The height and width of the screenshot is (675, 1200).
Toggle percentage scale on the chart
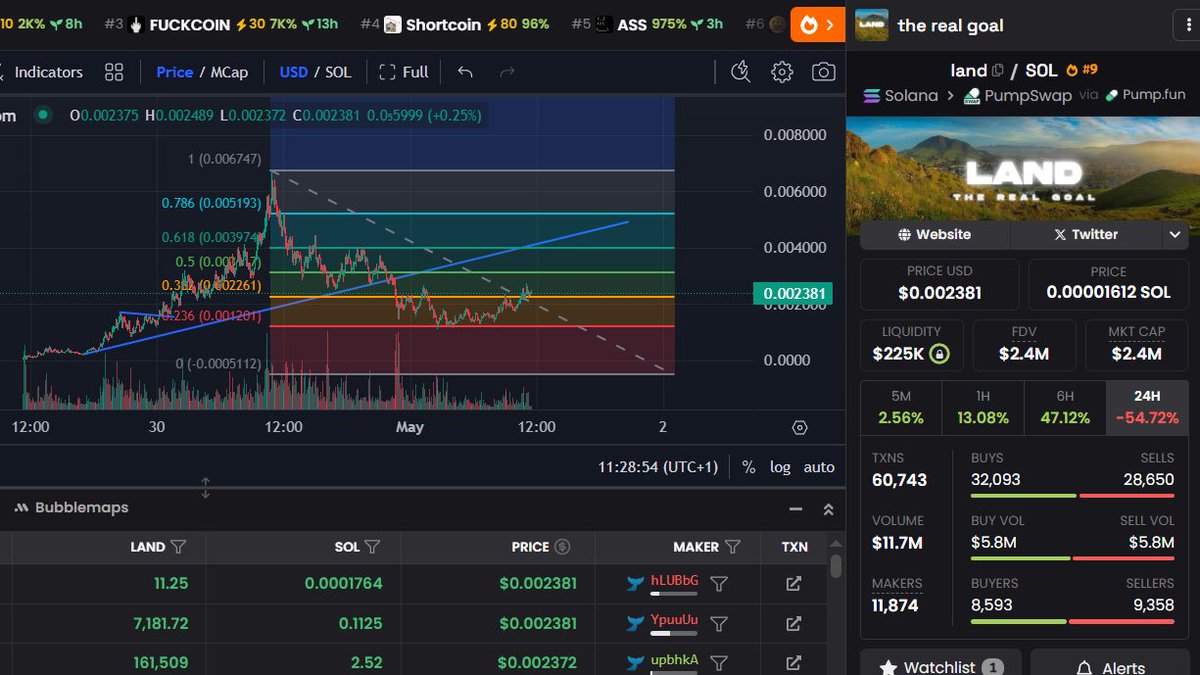(748, 467)
